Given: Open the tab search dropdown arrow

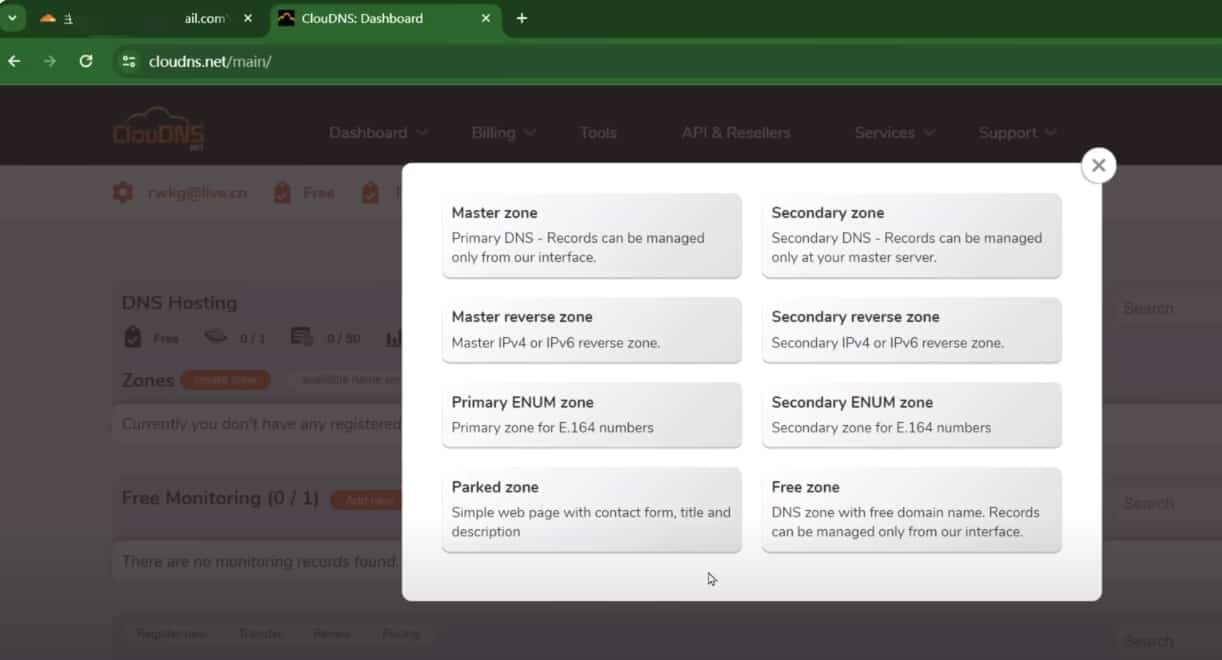Looking at the screenshot, I should coord(12,18).
